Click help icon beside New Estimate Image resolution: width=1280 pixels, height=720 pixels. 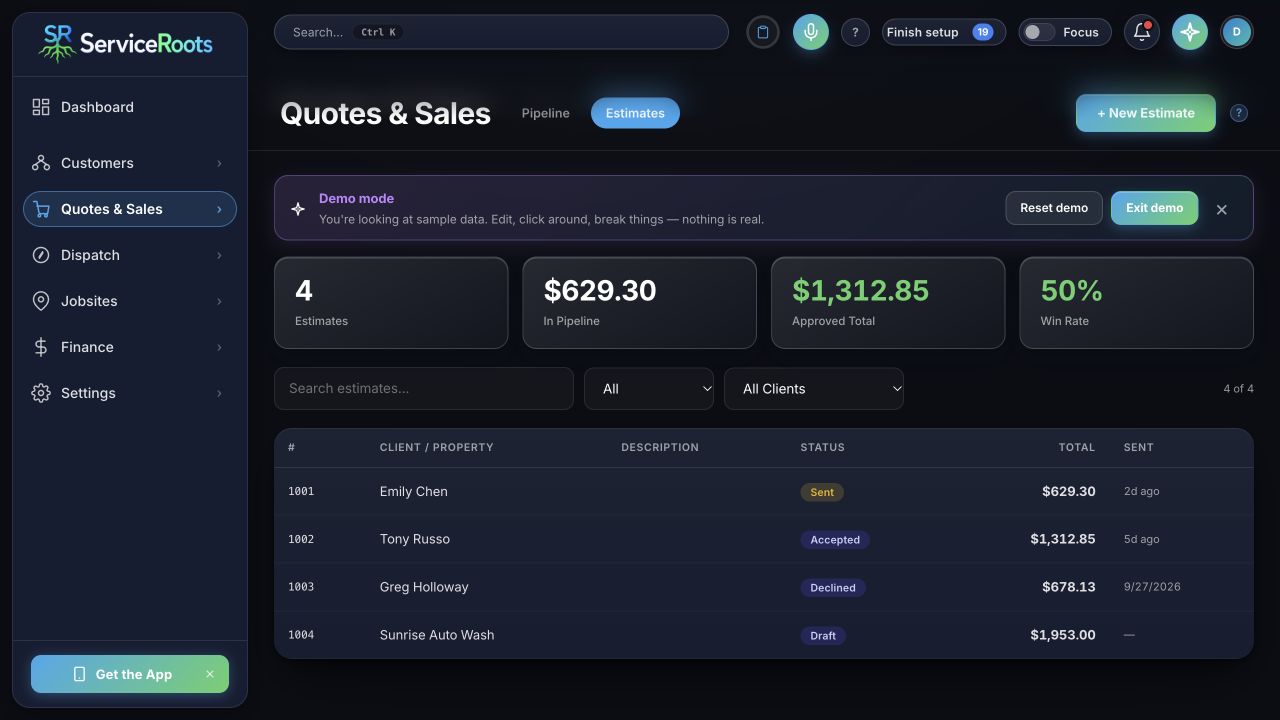click(1239, 113)
